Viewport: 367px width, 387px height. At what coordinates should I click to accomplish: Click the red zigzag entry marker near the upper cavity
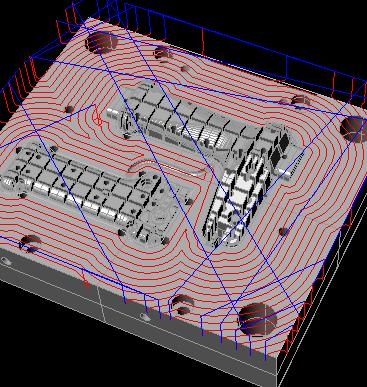tap(98, 118)
